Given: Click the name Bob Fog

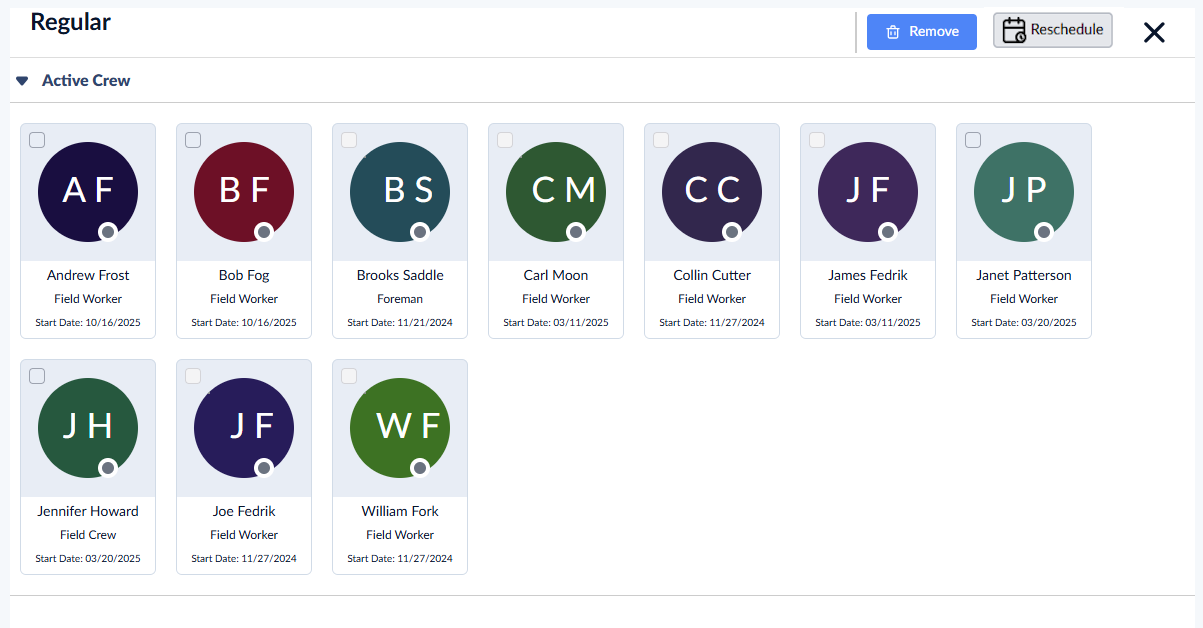Looking at the screenshot, I should click(244, 275).
